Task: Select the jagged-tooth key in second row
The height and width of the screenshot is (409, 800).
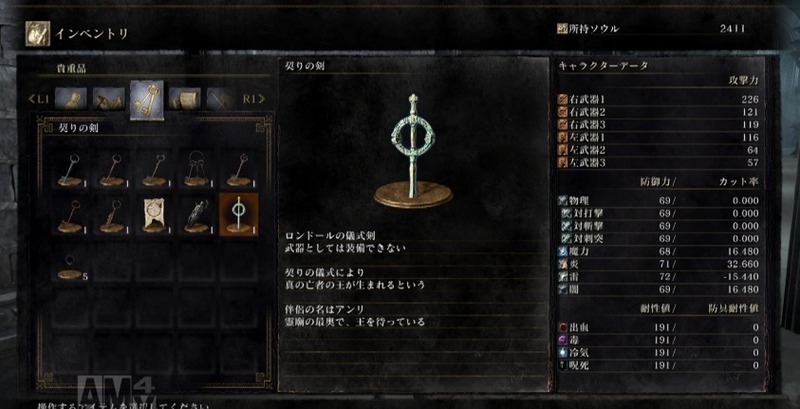Action: click(112, 214)
